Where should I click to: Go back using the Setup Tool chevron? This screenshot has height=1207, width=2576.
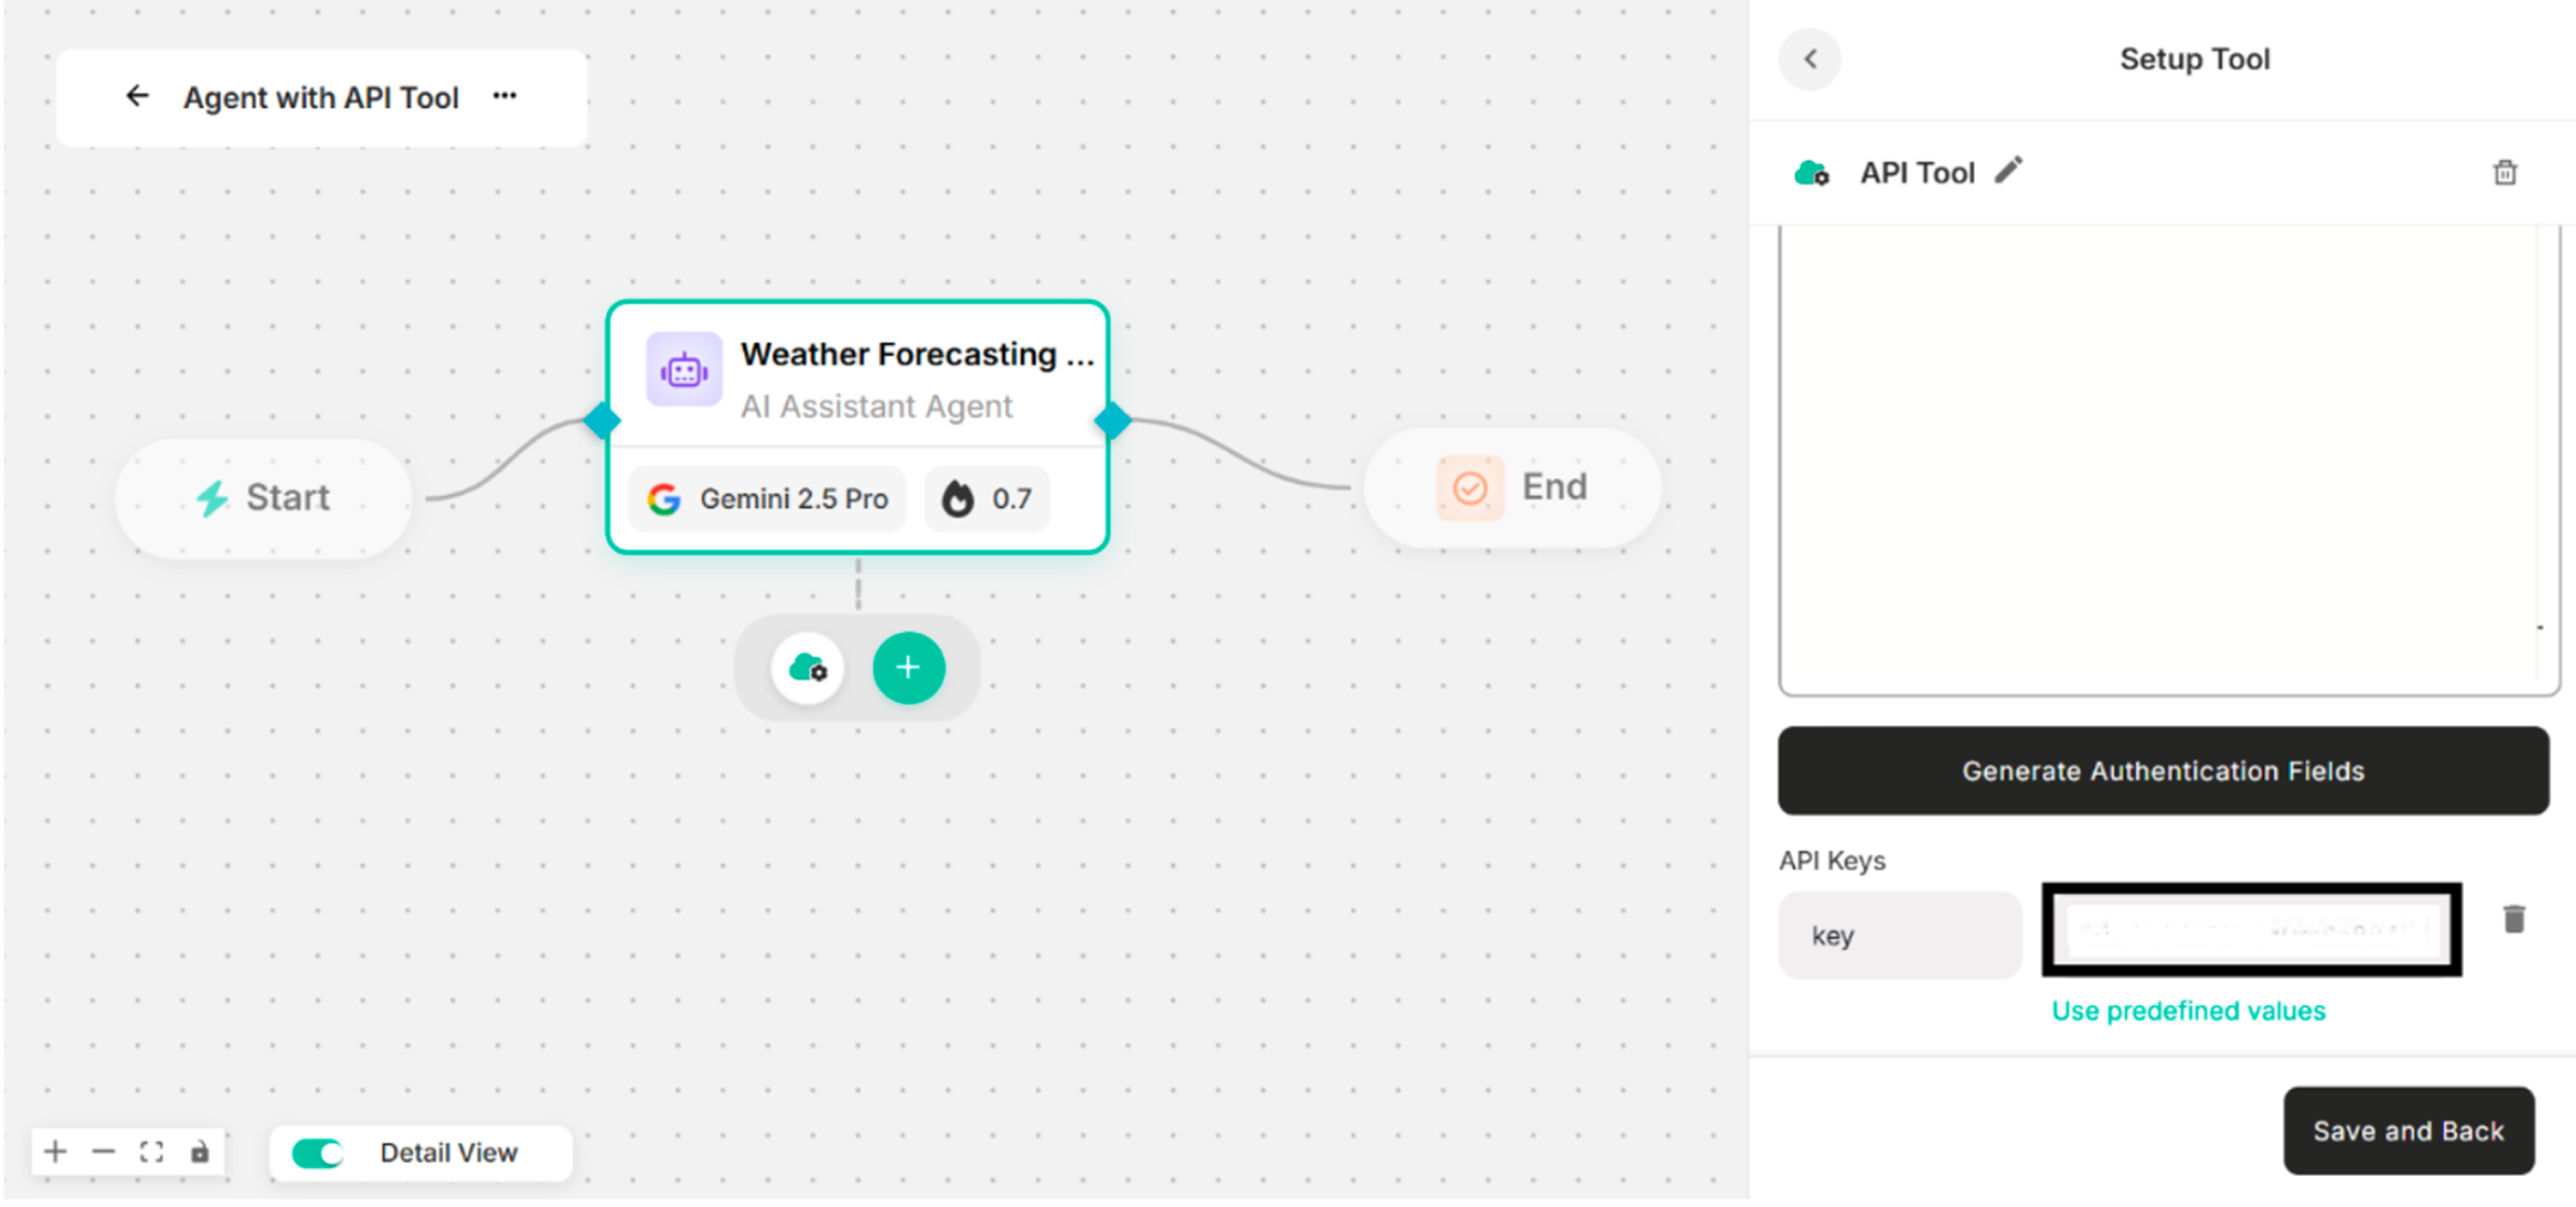point(1810,59)
